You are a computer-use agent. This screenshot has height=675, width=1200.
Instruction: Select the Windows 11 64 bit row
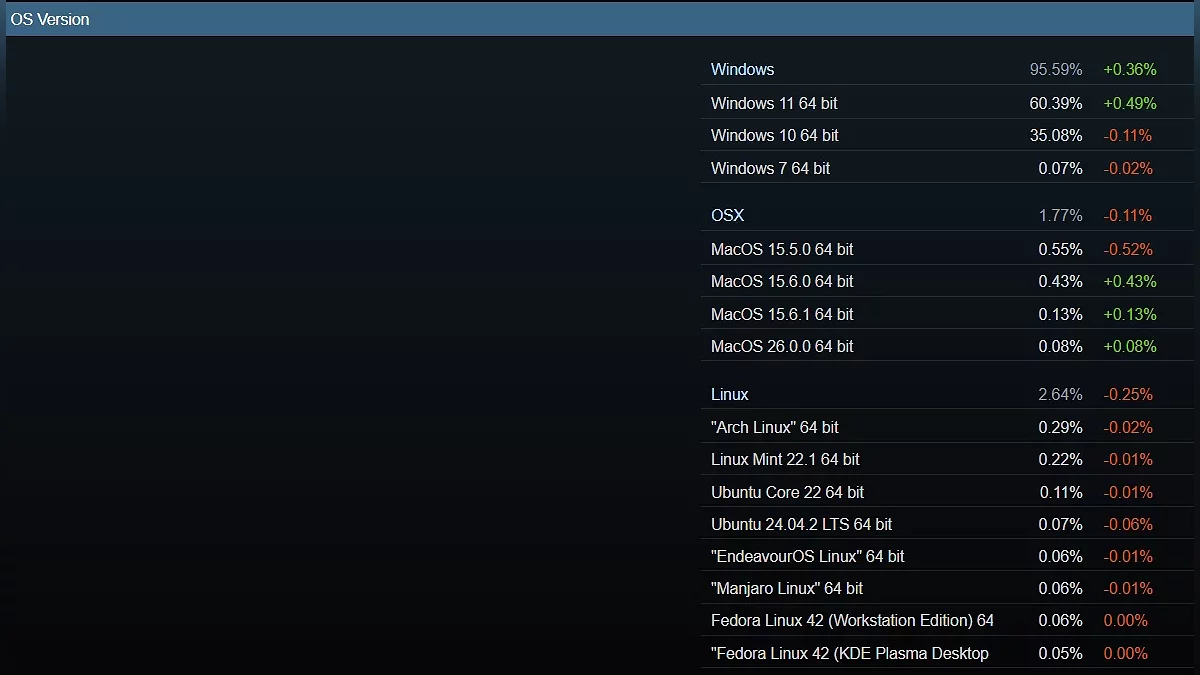(947, 103)
